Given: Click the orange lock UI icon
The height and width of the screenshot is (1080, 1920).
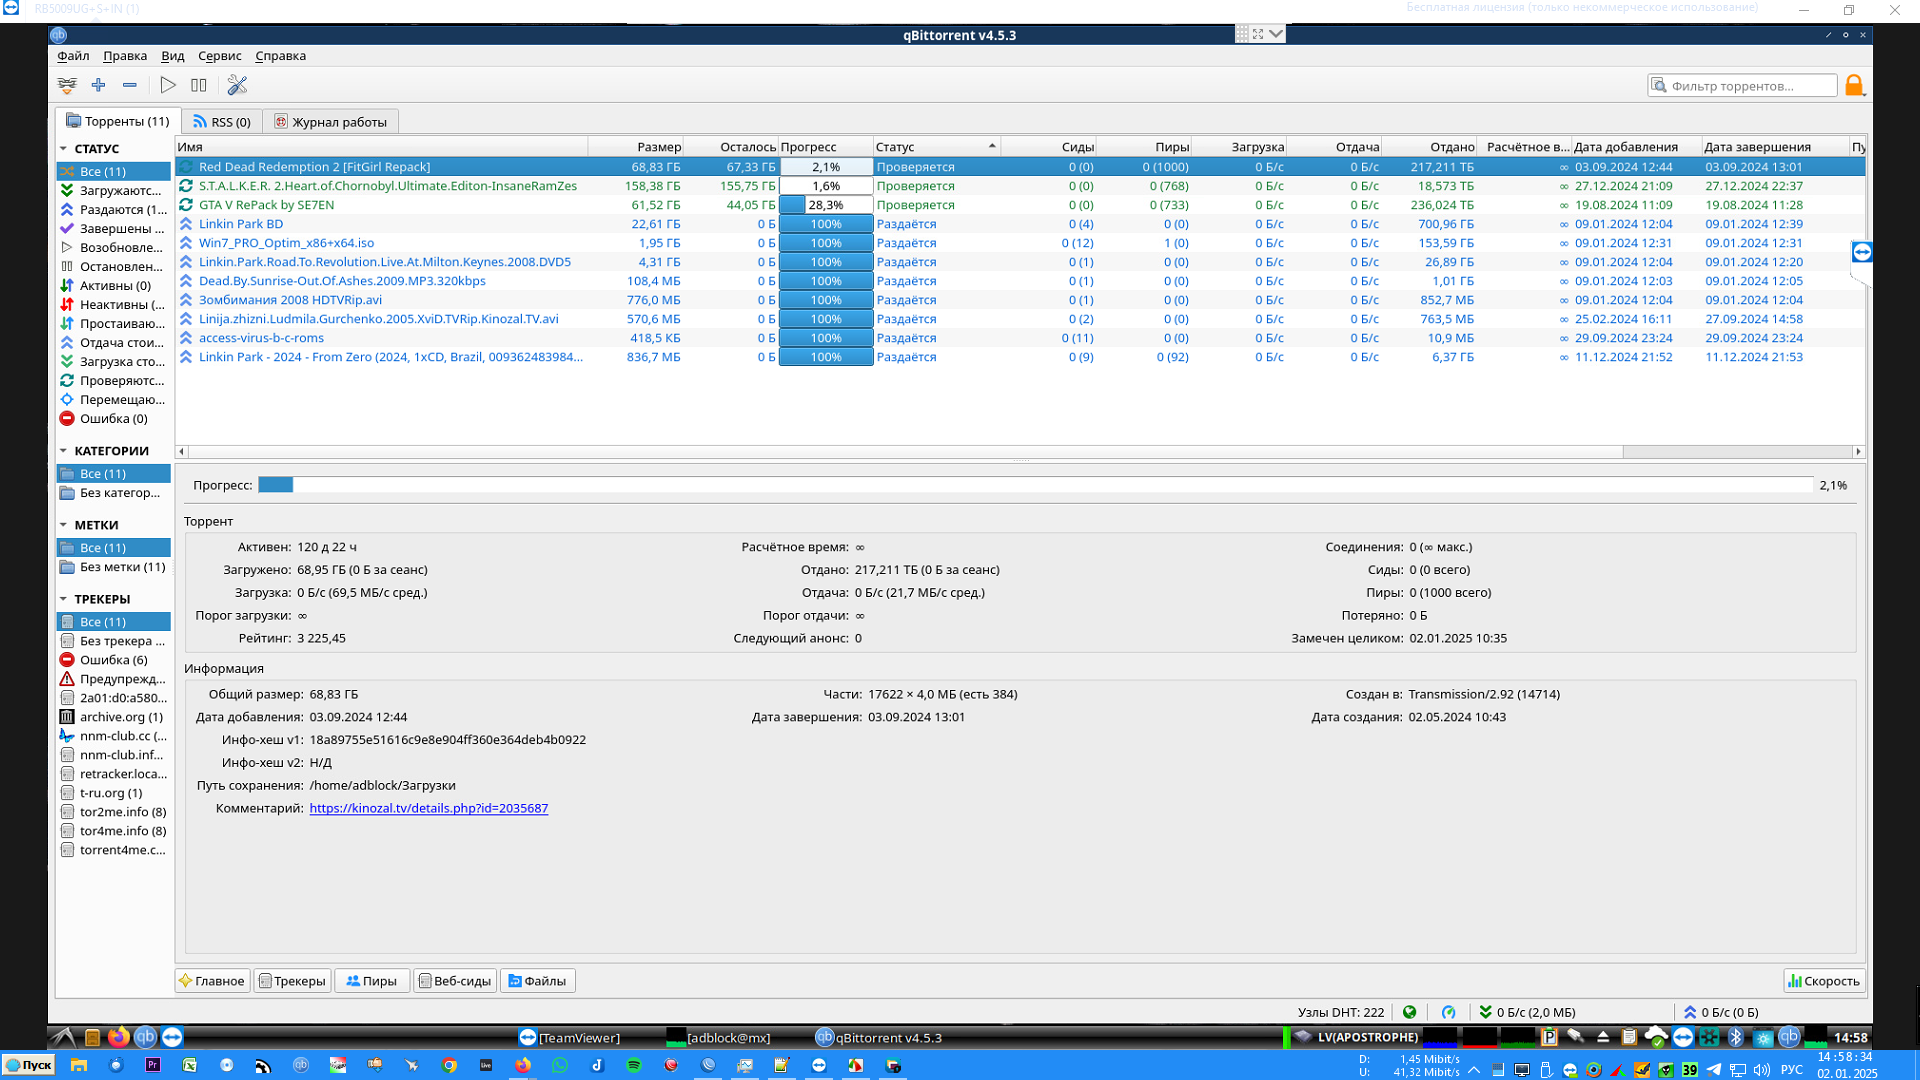Looking at the screenshot, I should click(1854, 85).
